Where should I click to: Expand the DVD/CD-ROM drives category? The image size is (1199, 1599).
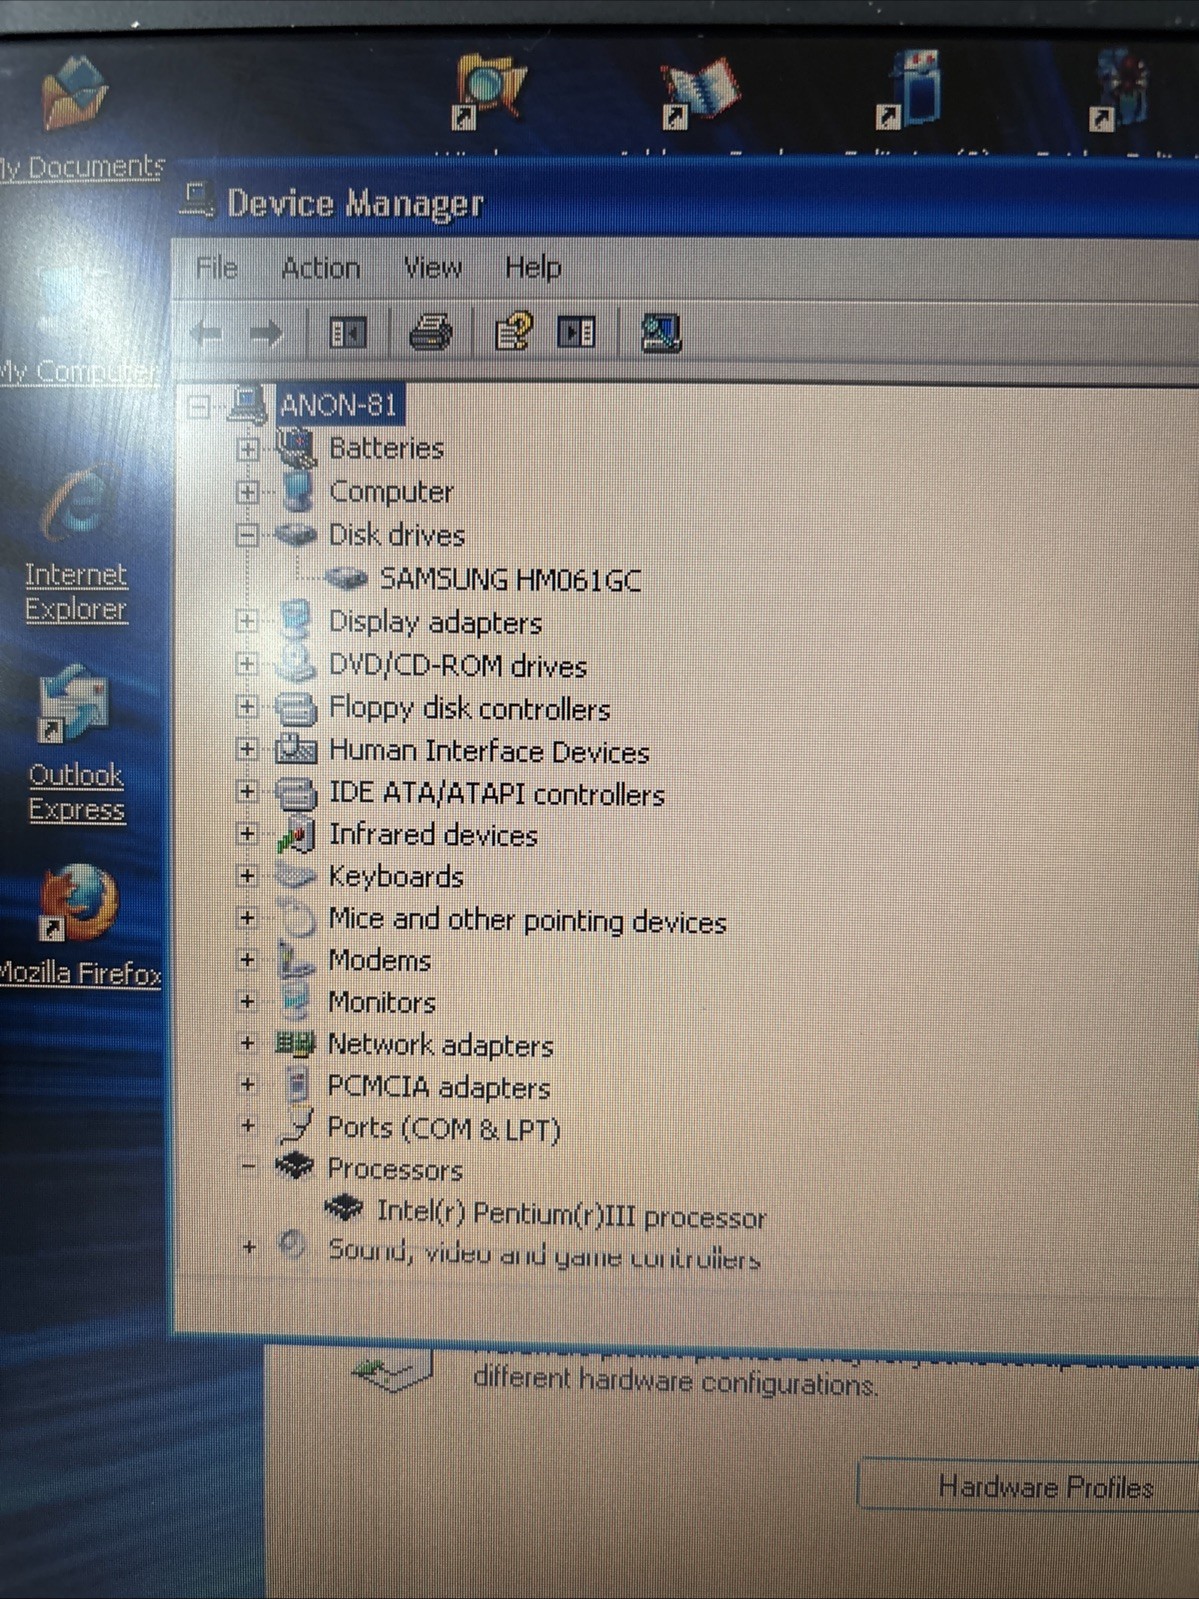[x=247, y=664]
